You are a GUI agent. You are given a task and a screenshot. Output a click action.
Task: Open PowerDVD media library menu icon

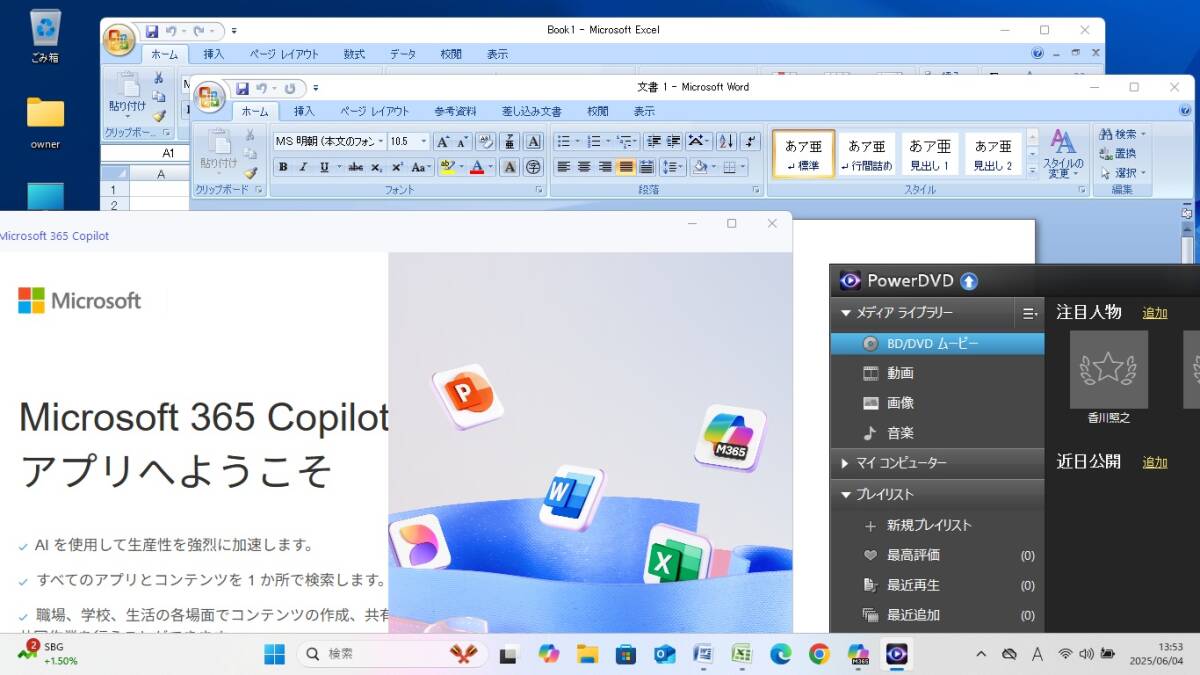click(1029, 313)
